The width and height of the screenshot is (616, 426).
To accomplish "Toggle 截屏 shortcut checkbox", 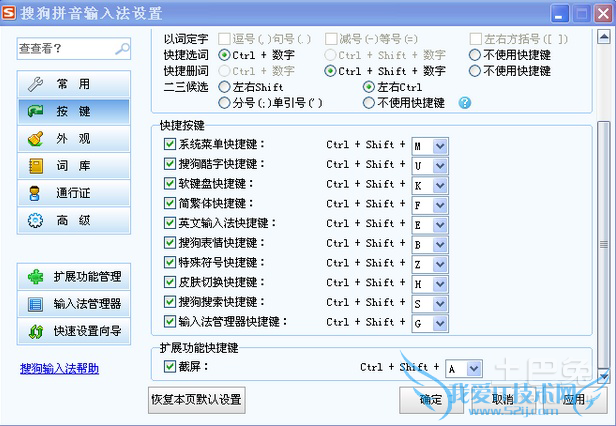I will point(170,367).
